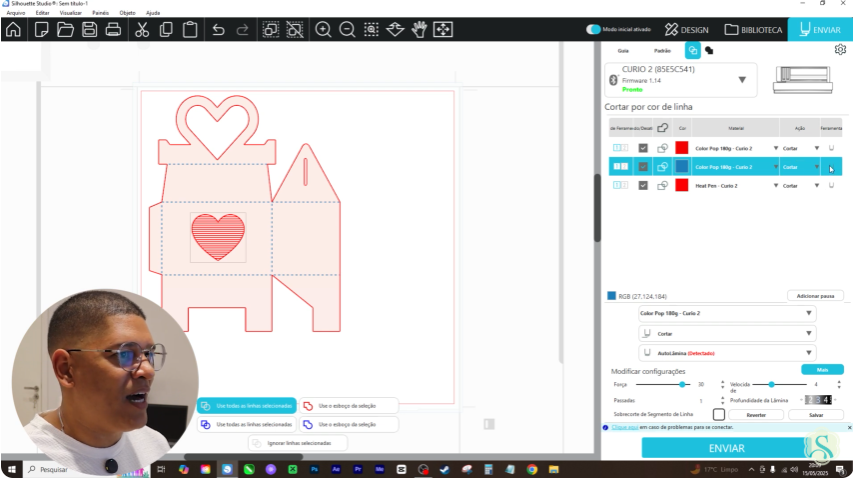
Task: Activate the zoom-to-selection tool
Action: [371, 29]
